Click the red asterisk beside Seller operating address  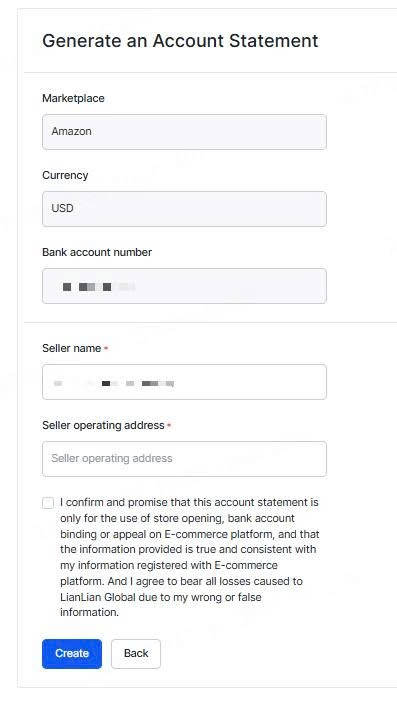point(169,425)
